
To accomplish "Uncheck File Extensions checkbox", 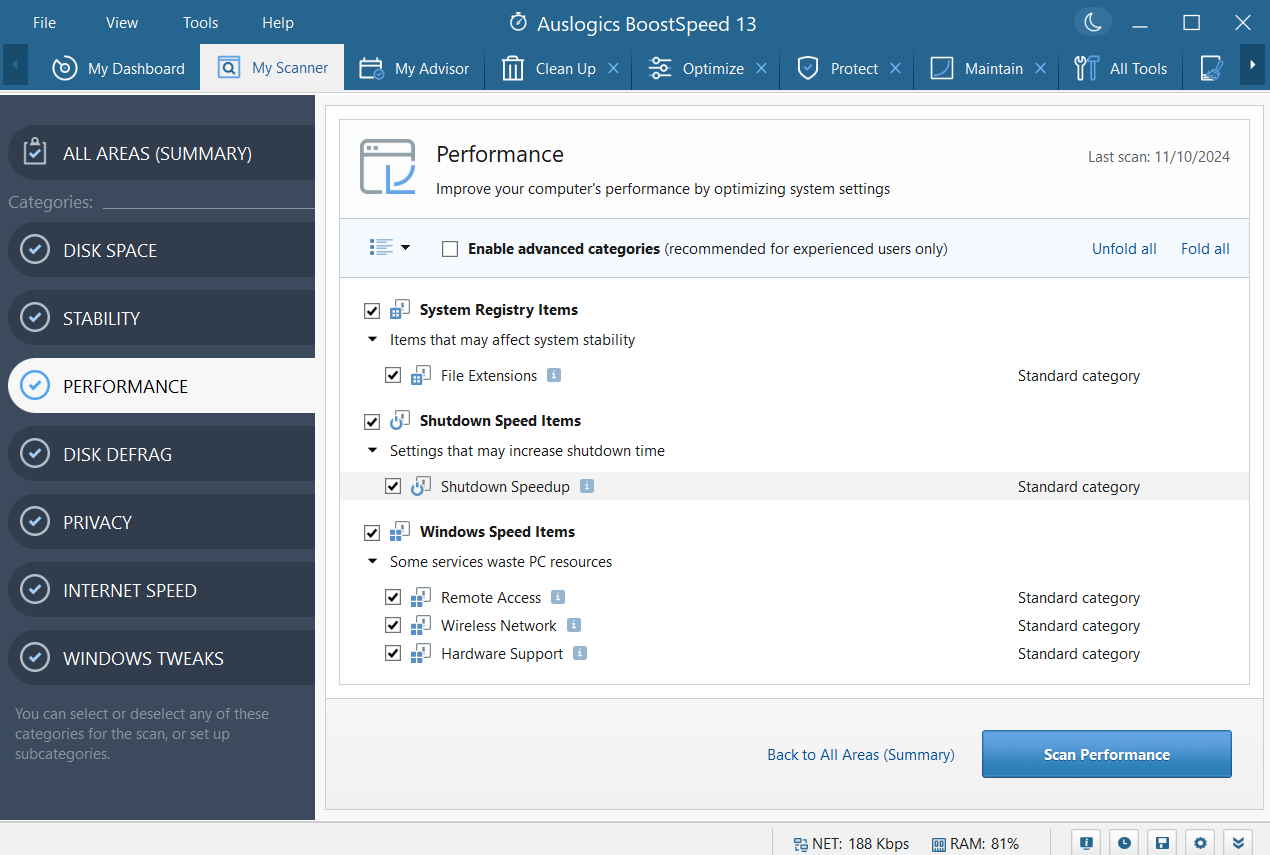I will (x=393, y=376).
